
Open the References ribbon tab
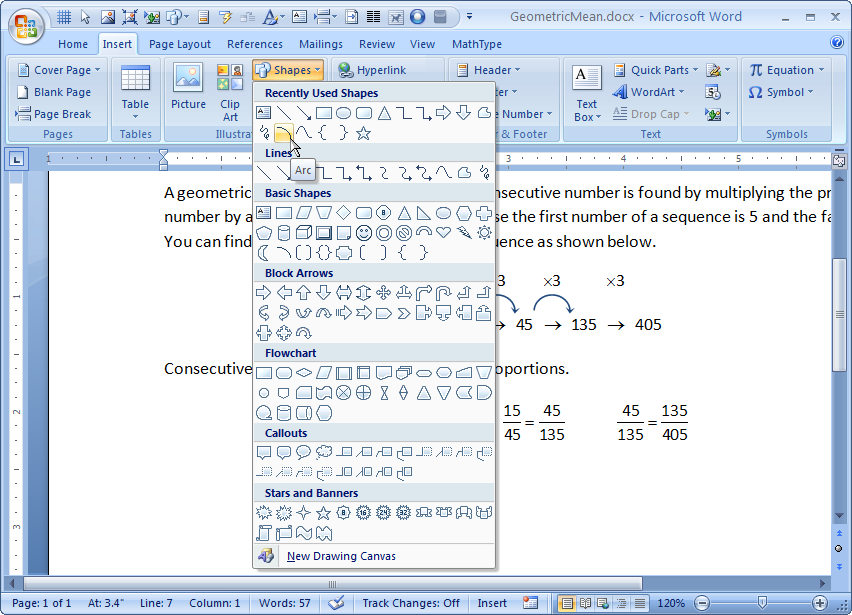click(254, 43)
